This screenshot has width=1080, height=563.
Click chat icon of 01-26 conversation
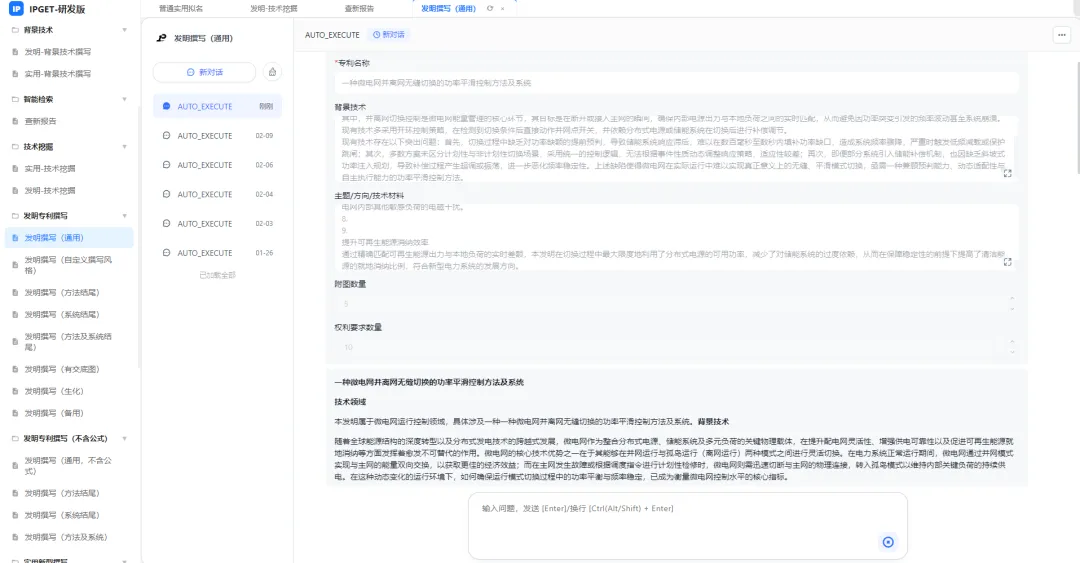(x=166, y=253)
